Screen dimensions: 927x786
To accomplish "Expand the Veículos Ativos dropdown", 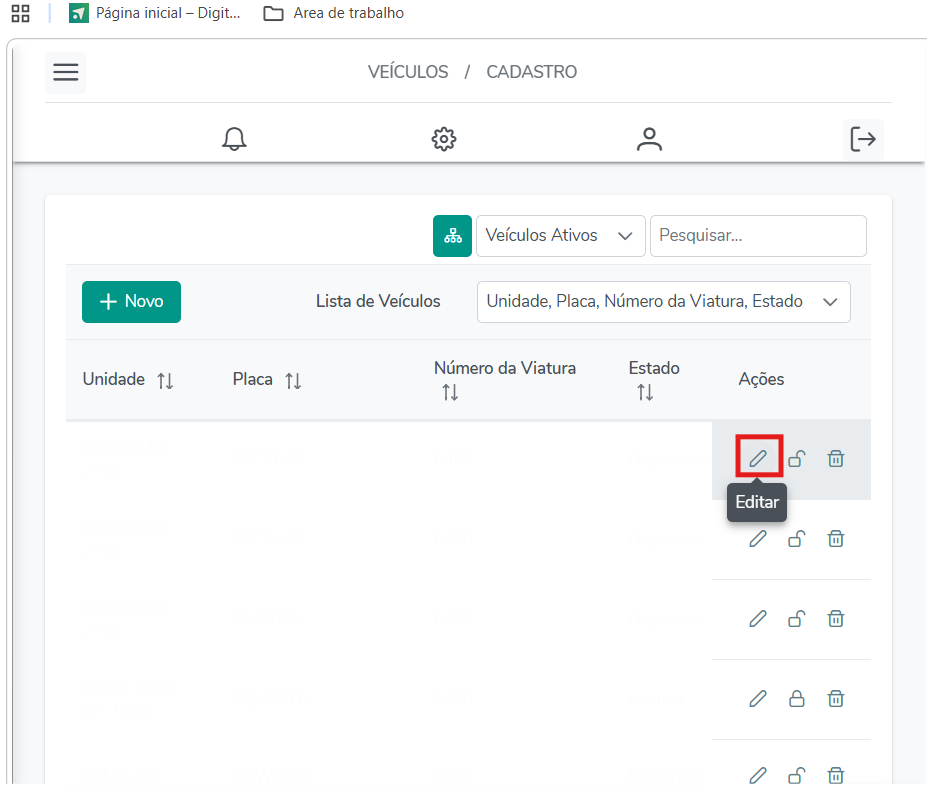I will (x=560, y=236).
